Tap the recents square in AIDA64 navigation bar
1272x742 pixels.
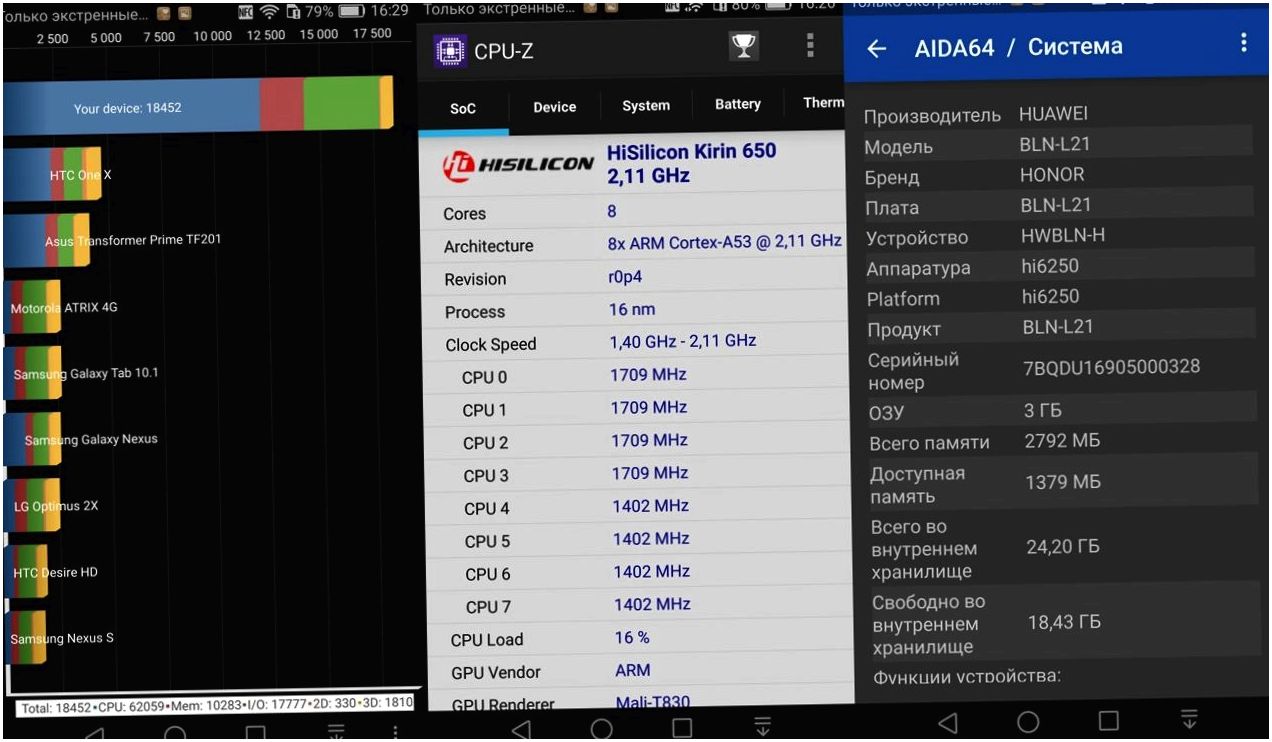point(1108,720)
